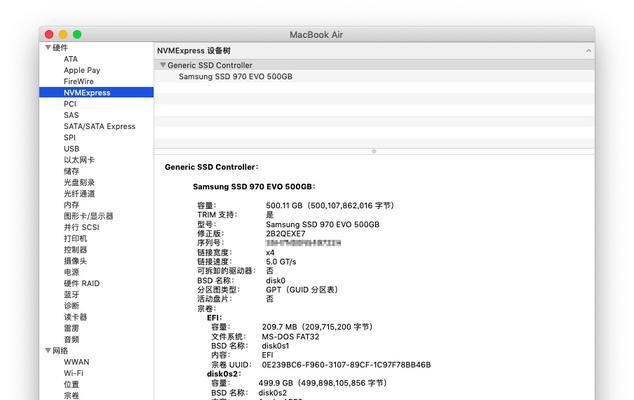Collapse the NVMExpress 设备树 header chevron
The height and width of the screenshot is (400, 634).
(x=588, y=51)
